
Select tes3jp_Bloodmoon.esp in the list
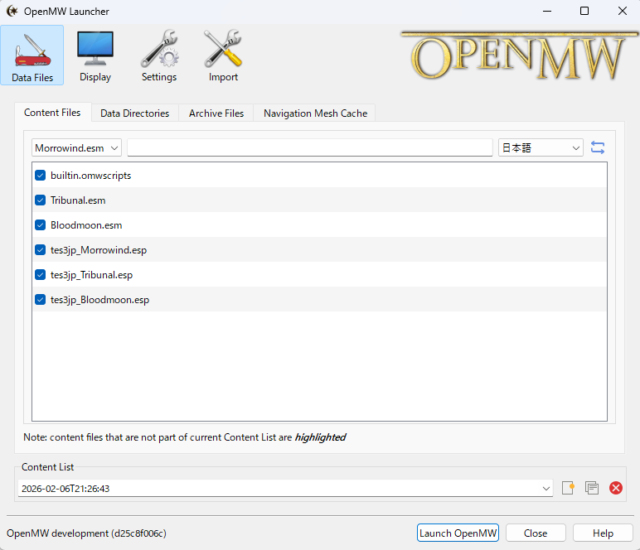coord(100,300)
